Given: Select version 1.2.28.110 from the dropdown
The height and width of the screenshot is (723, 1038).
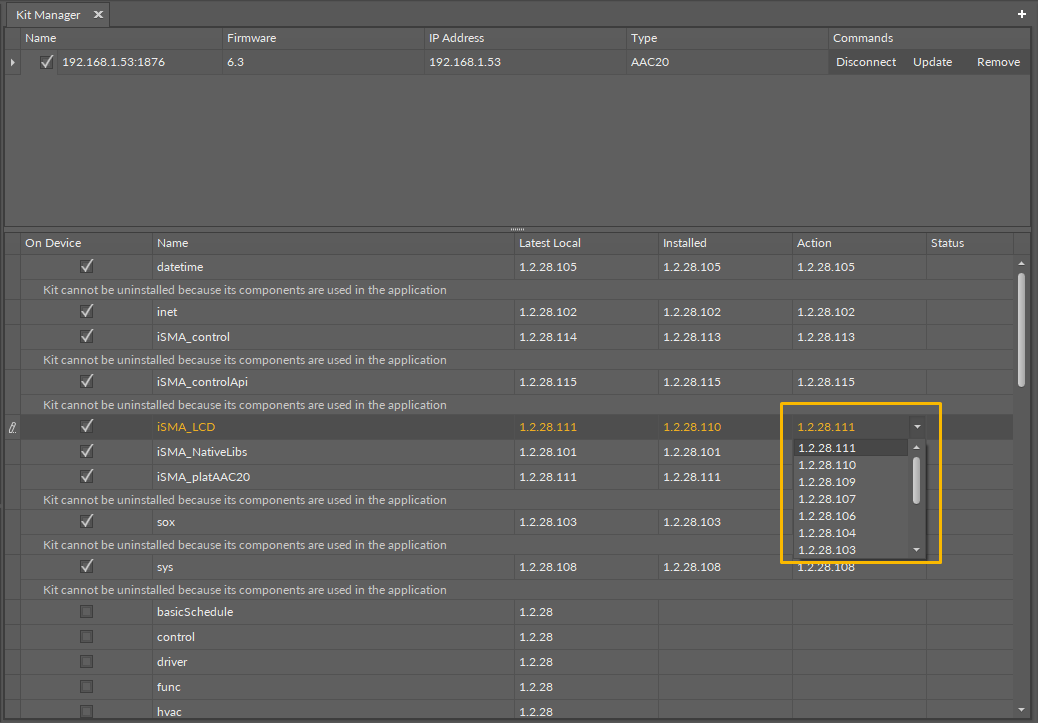Looking at the screenshot, I should (x=827, y=465).
